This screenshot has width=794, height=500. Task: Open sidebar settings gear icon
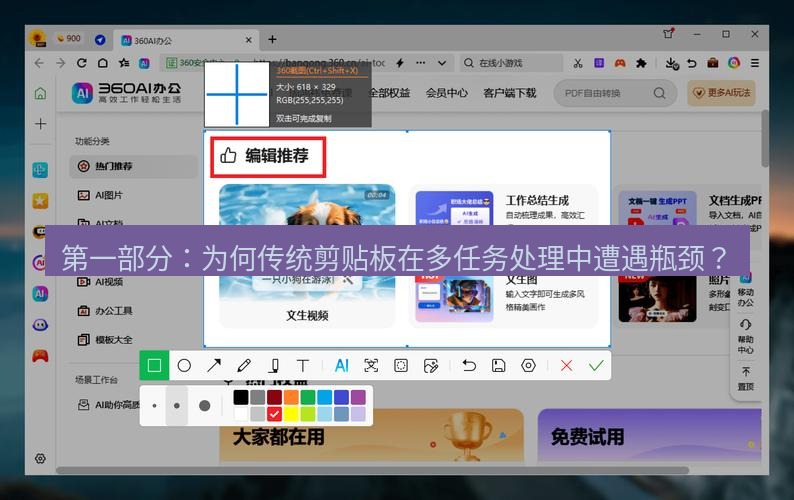(x=41, y=458)
